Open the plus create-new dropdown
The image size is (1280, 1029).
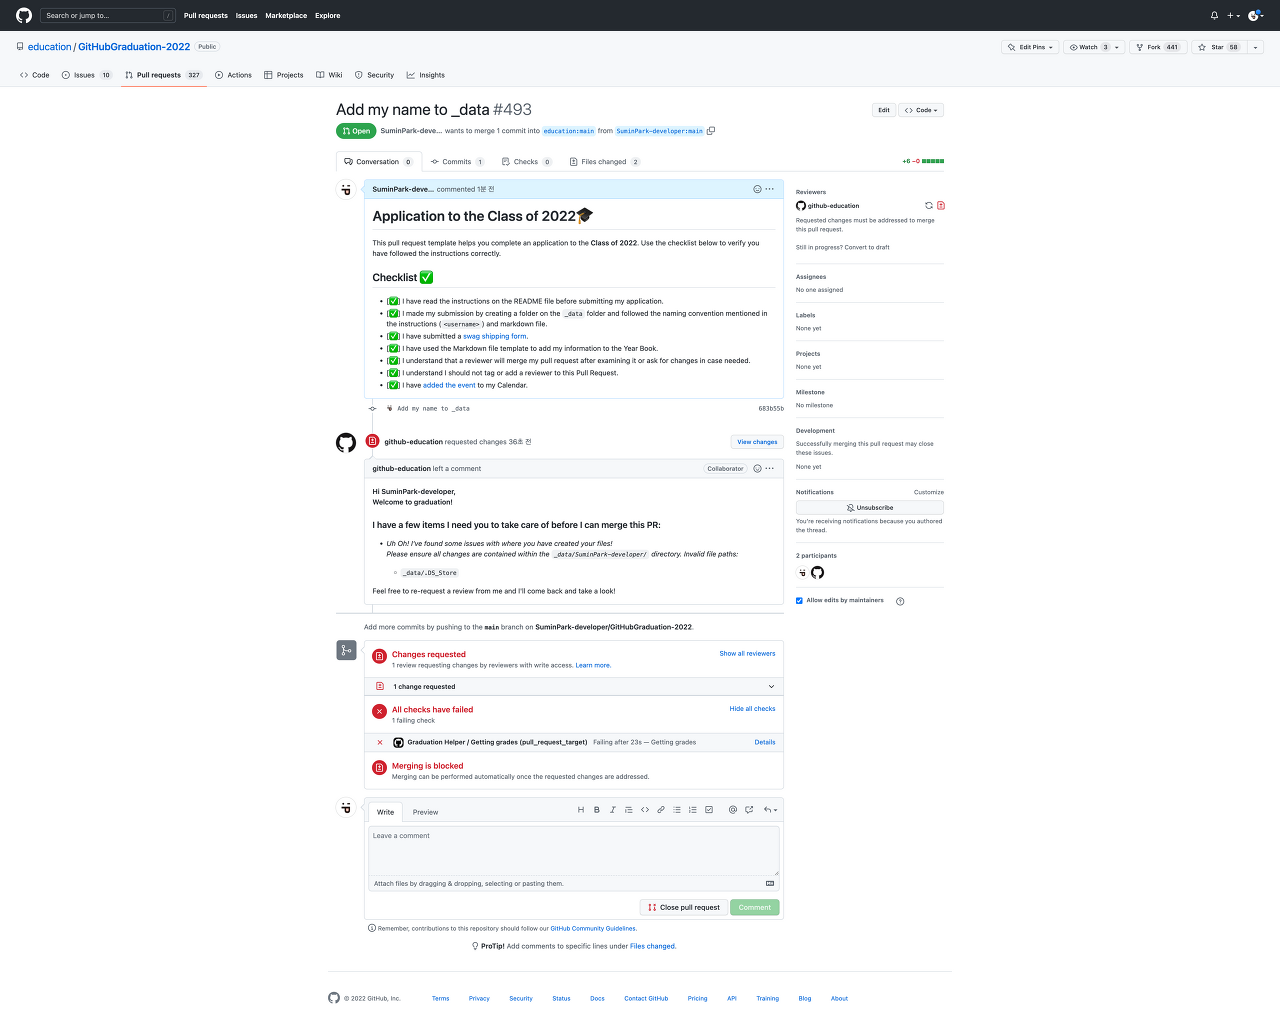1233,15
